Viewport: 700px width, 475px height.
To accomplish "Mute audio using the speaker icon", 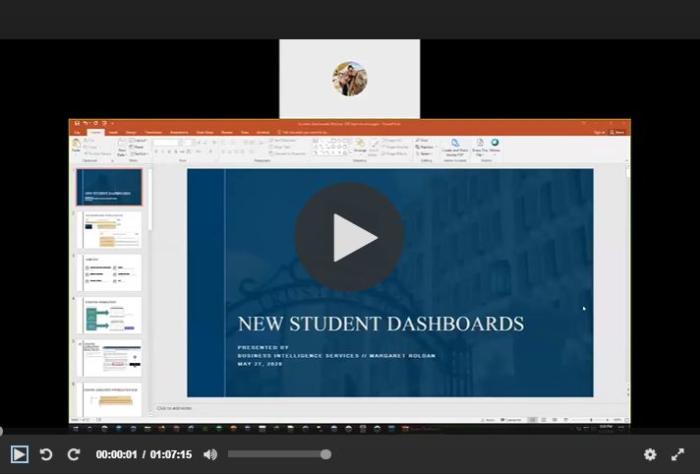I will tap(210, 454).
